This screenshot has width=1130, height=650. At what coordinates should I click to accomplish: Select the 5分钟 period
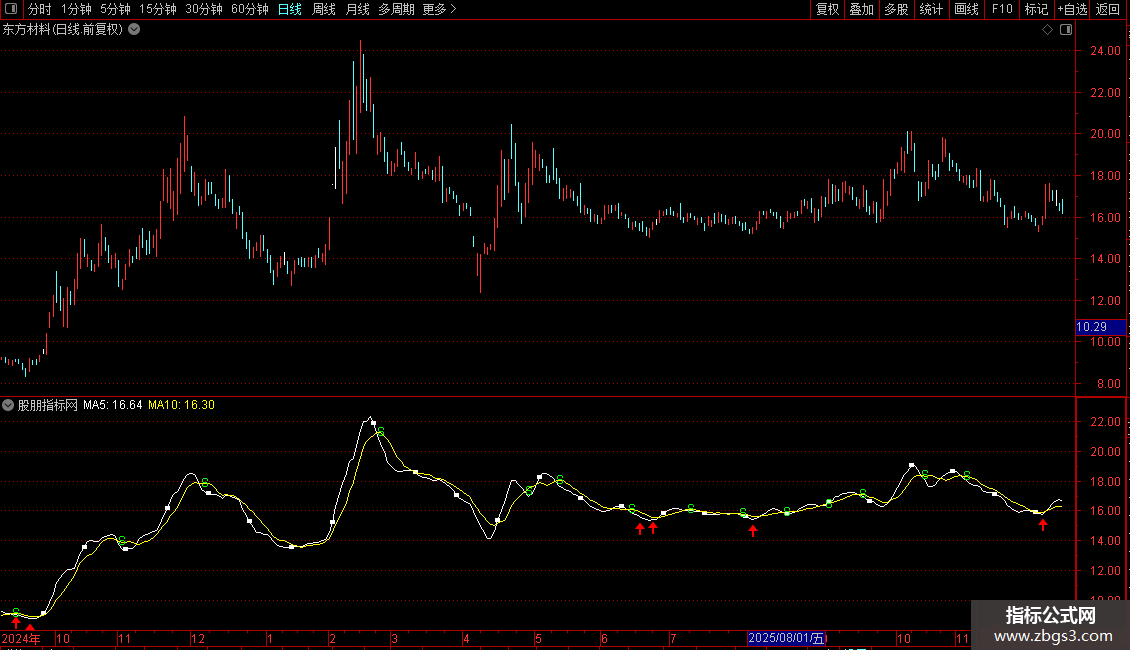pos(115,9)
